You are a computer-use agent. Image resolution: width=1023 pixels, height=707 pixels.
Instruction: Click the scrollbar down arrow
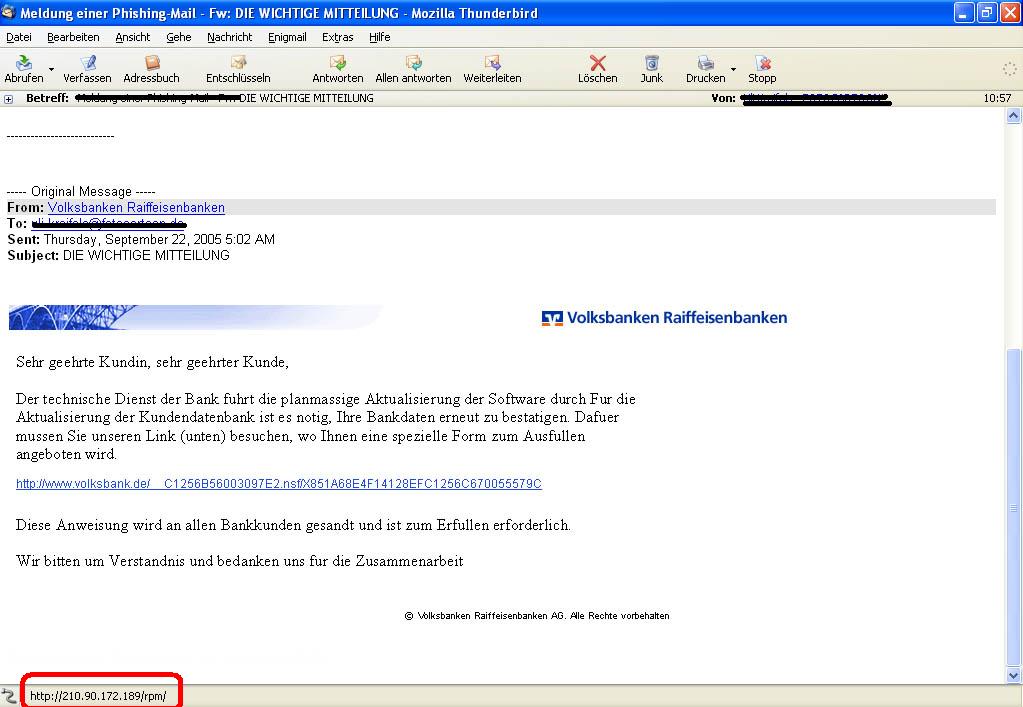[x=1013, y=676]
